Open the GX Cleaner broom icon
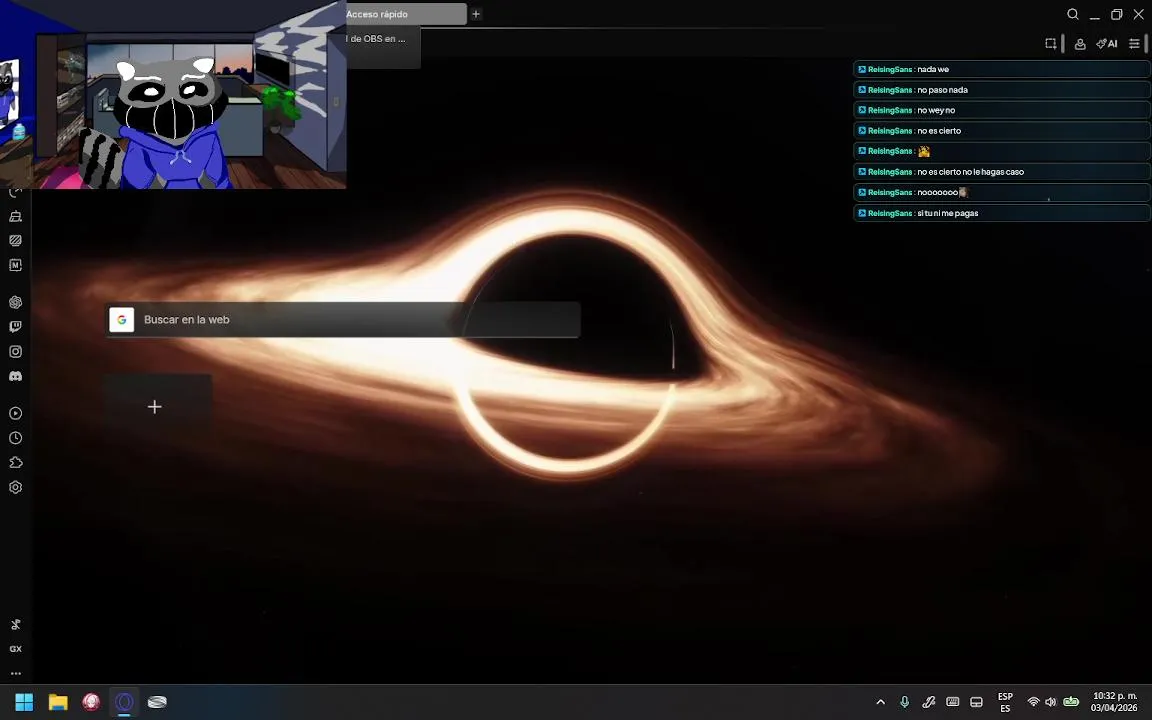Viewport: 1152px width, 720px height. pyautogui.click(x=15, y=216)
